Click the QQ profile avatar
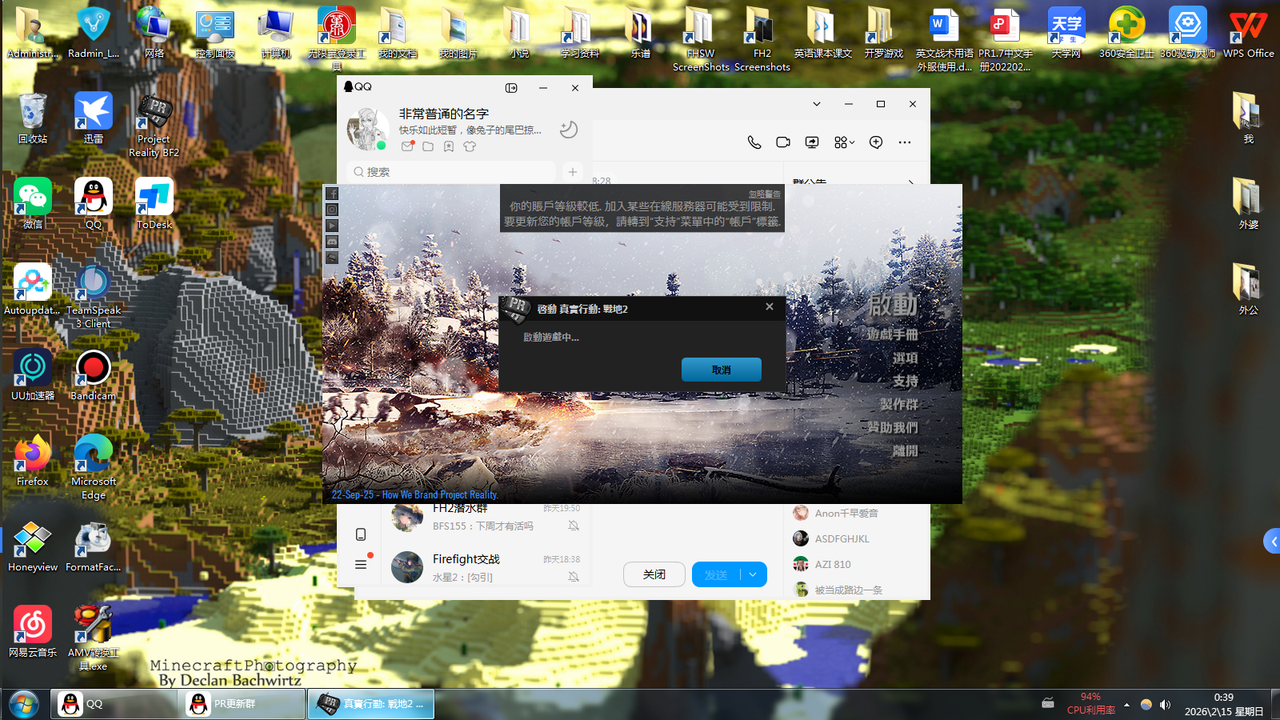 coord(367,130)
